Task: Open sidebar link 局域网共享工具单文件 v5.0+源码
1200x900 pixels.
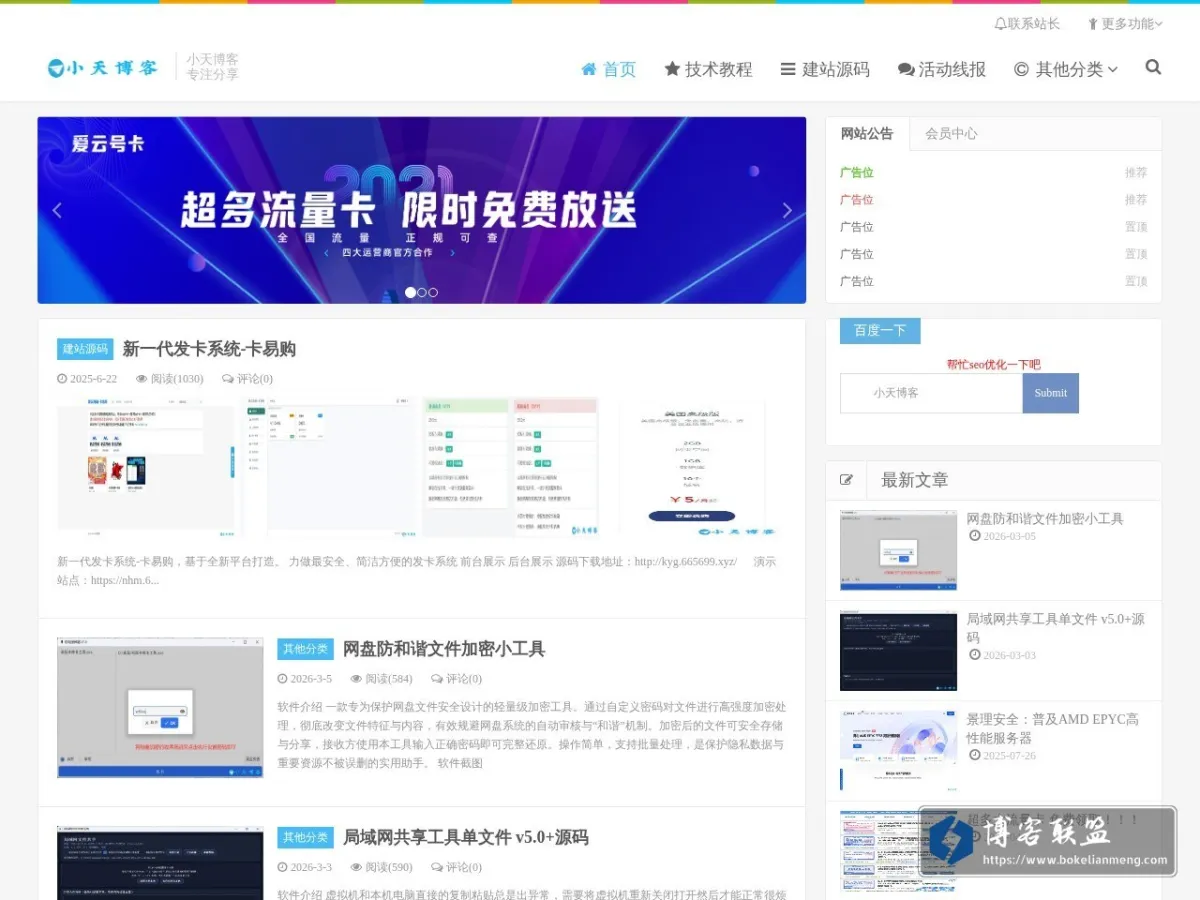Action: pos(1055,628)
